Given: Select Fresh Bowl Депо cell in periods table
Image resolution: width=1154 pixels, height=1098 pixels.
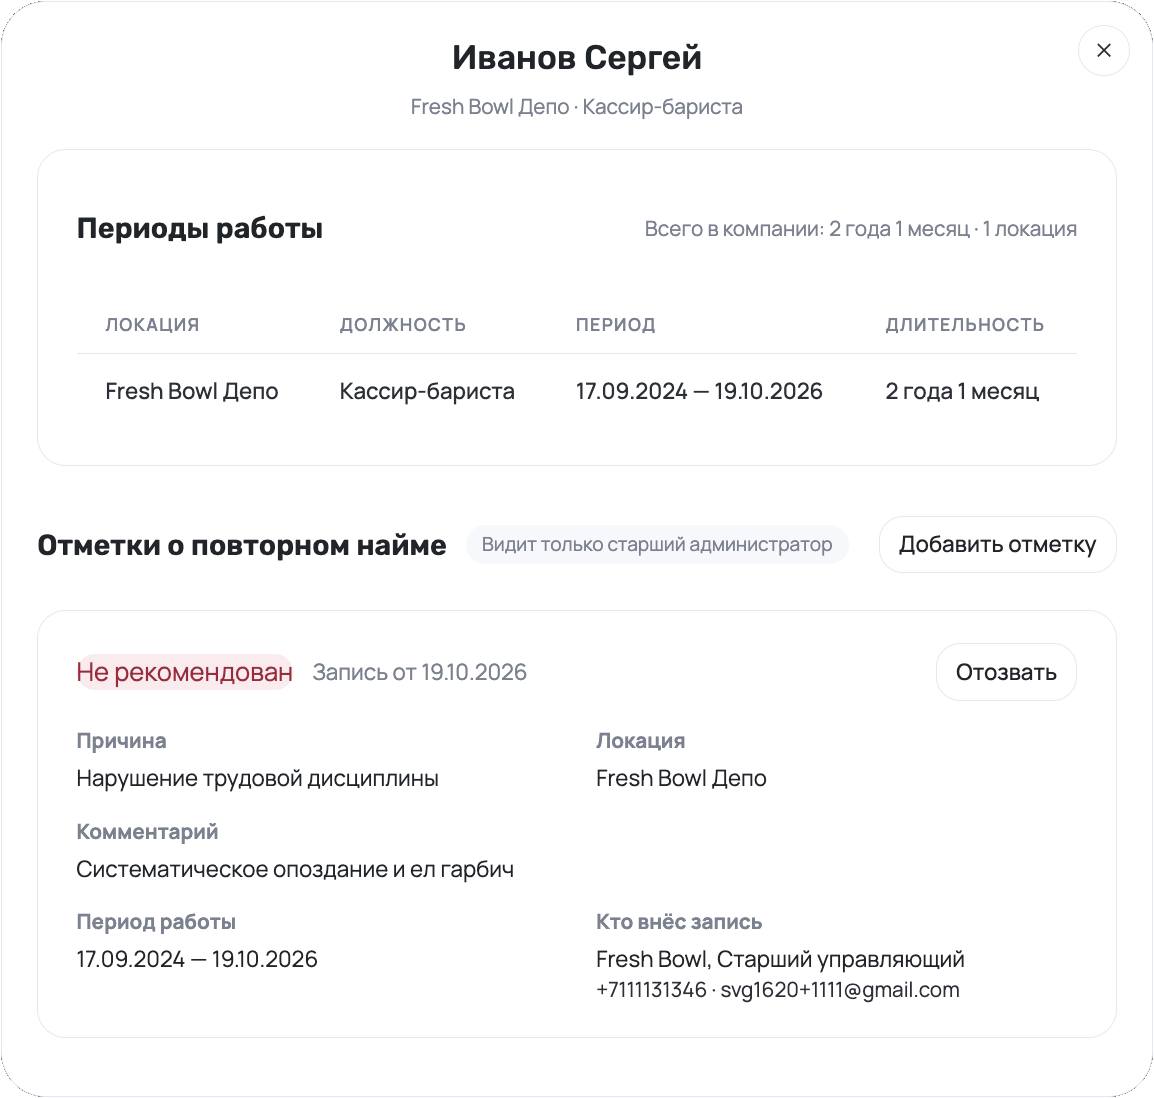Looking at the screenshot, I should point(191,391).
